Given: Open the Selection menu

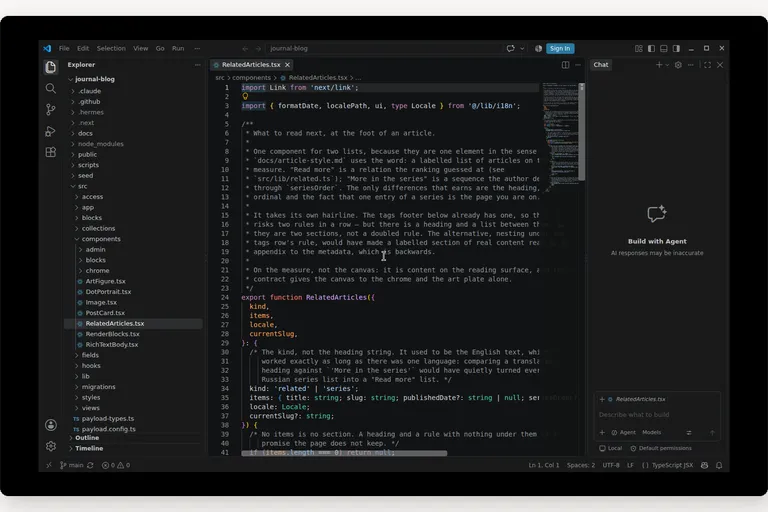Looking at the screenshot, I should (x=111, y=49).
